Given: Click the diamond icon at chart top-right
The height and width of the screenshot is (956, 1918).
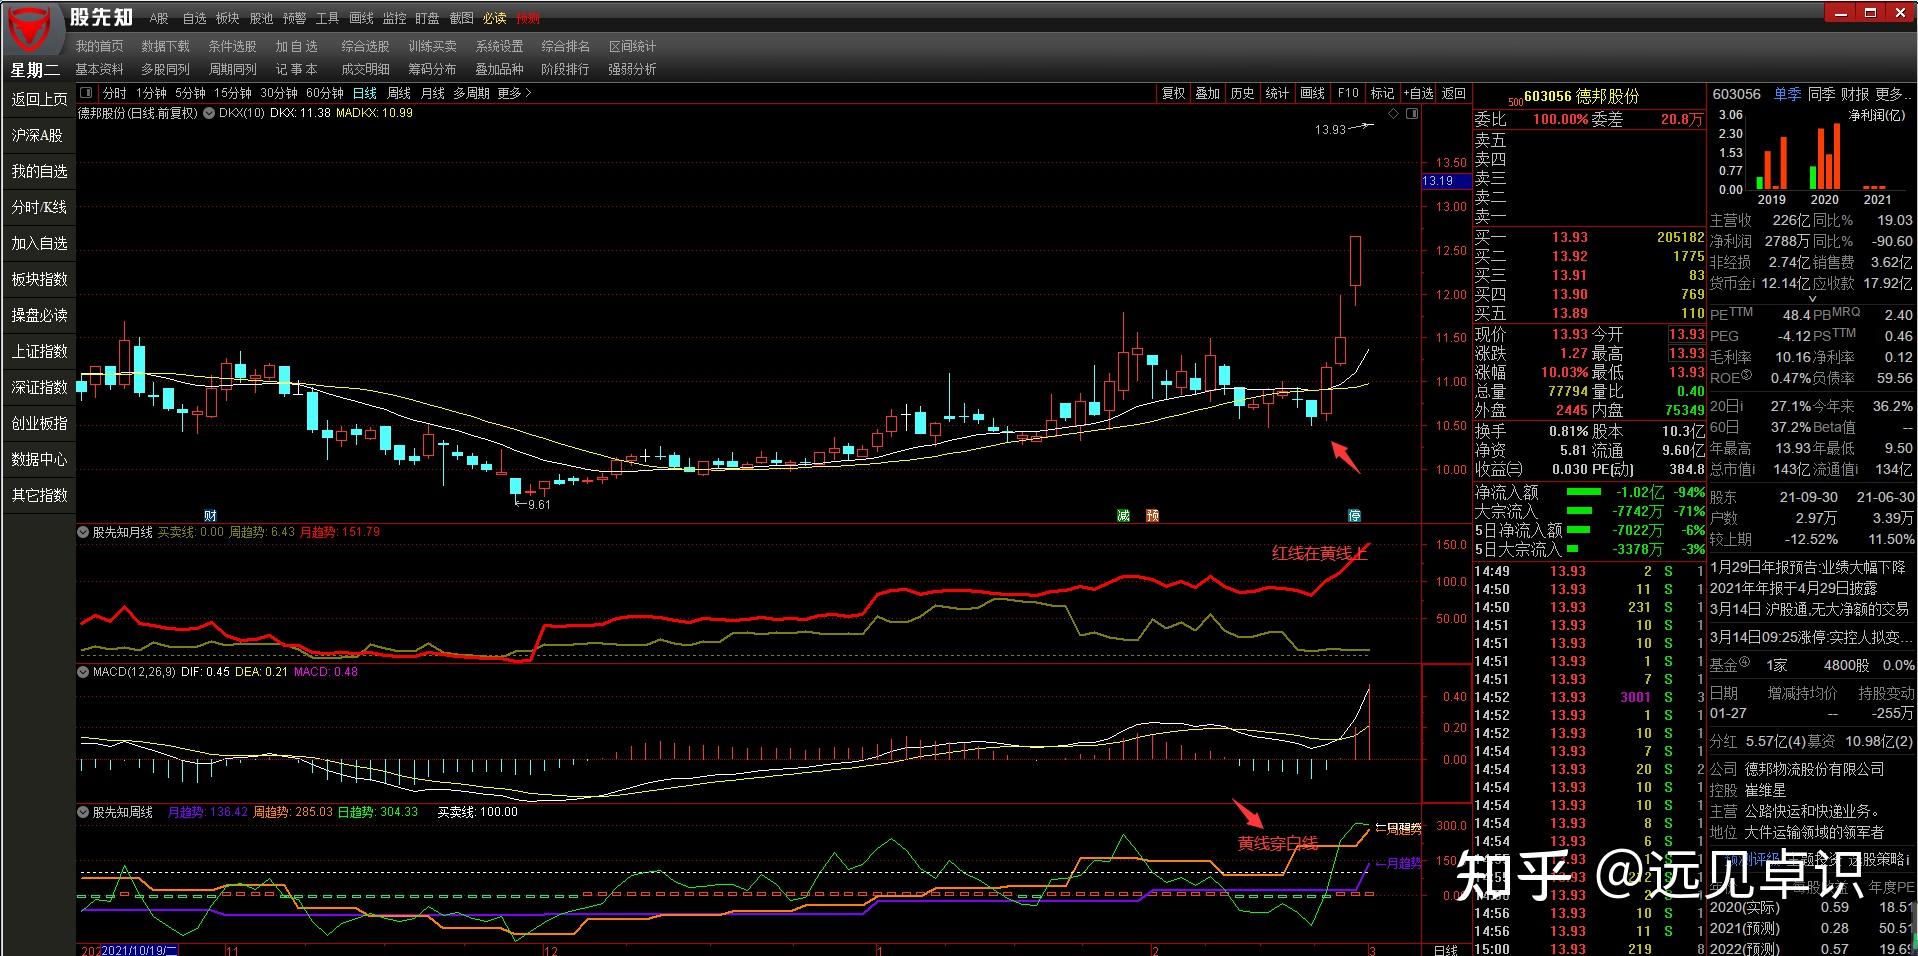Looking at the screenshot, I should (x=1394, y=114).
